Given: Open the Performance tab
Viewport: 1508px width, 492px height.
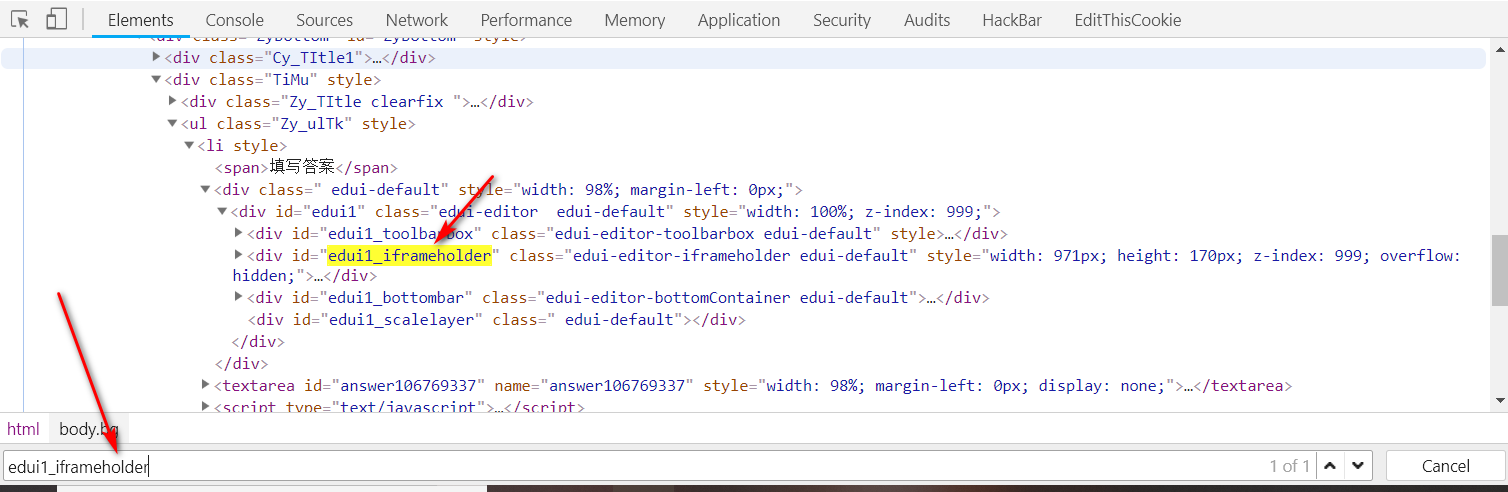Looking at the screenshot, I should point(526,20).
